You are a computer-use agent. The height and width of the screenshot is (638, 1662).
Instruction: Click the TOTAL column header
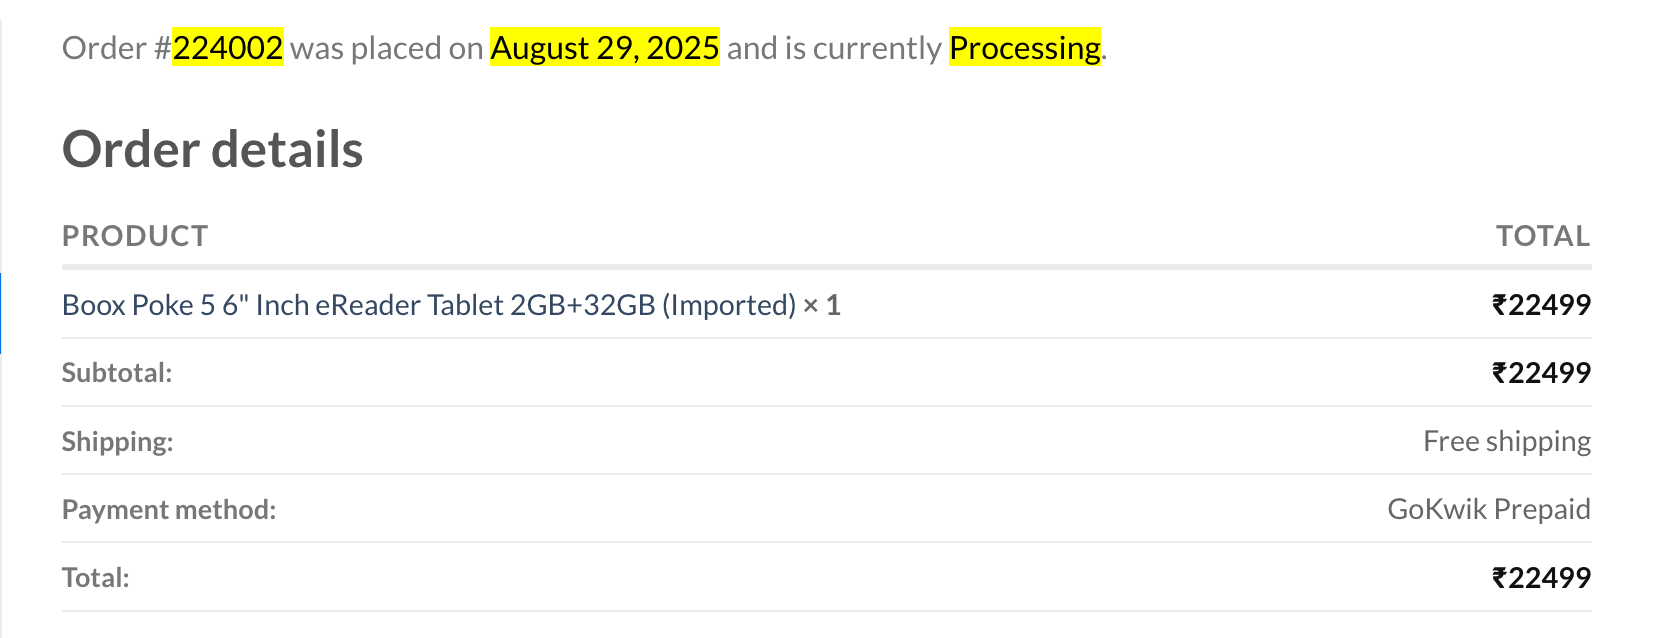(1542, 236)
